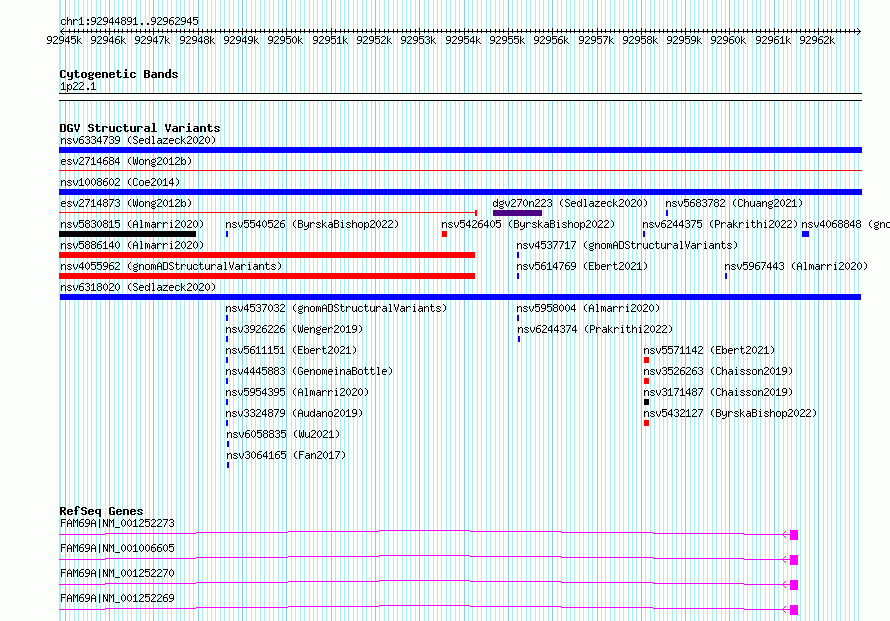Open gene FAM69A|NM_001006605 label

click(117, 548)
